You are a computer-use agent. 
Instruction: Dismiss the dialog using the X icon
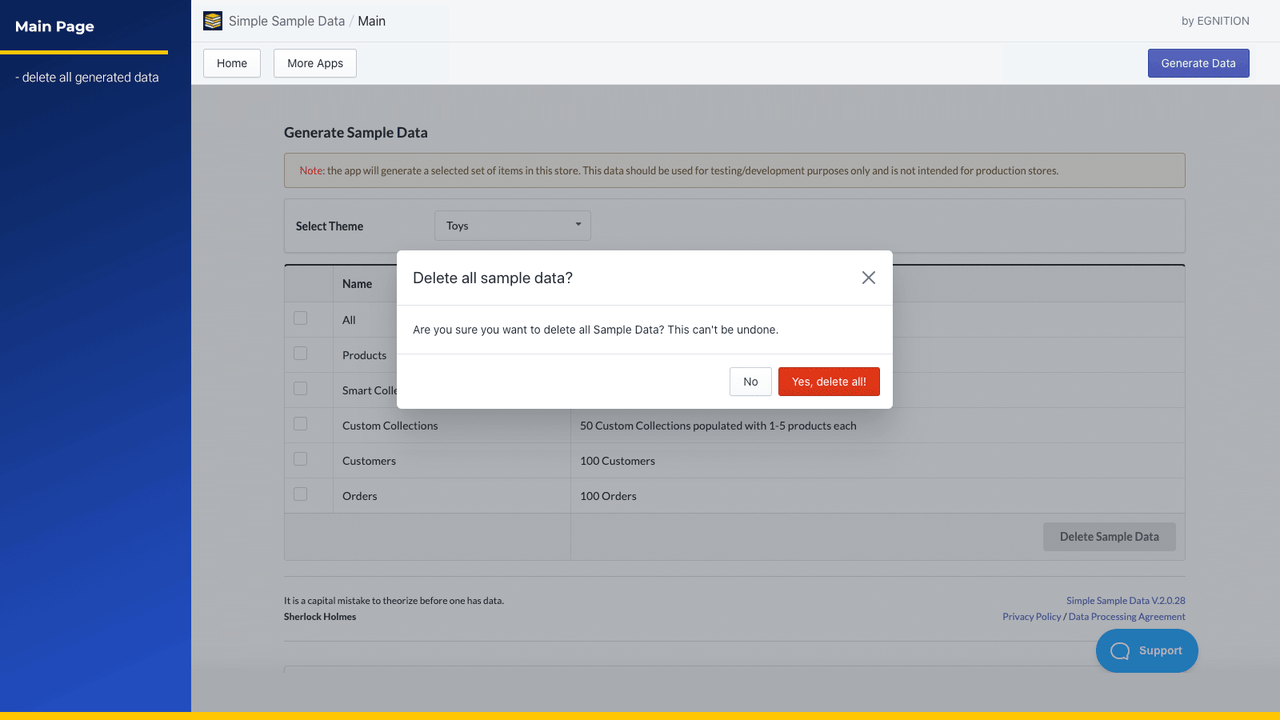tap(868, 277)
